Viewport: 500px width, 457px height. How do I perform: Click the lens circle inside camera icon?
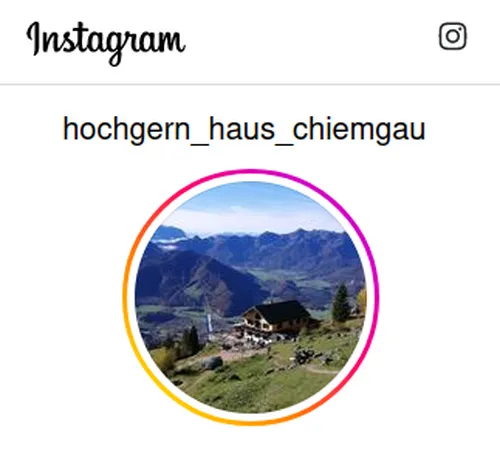coord(453,36)
